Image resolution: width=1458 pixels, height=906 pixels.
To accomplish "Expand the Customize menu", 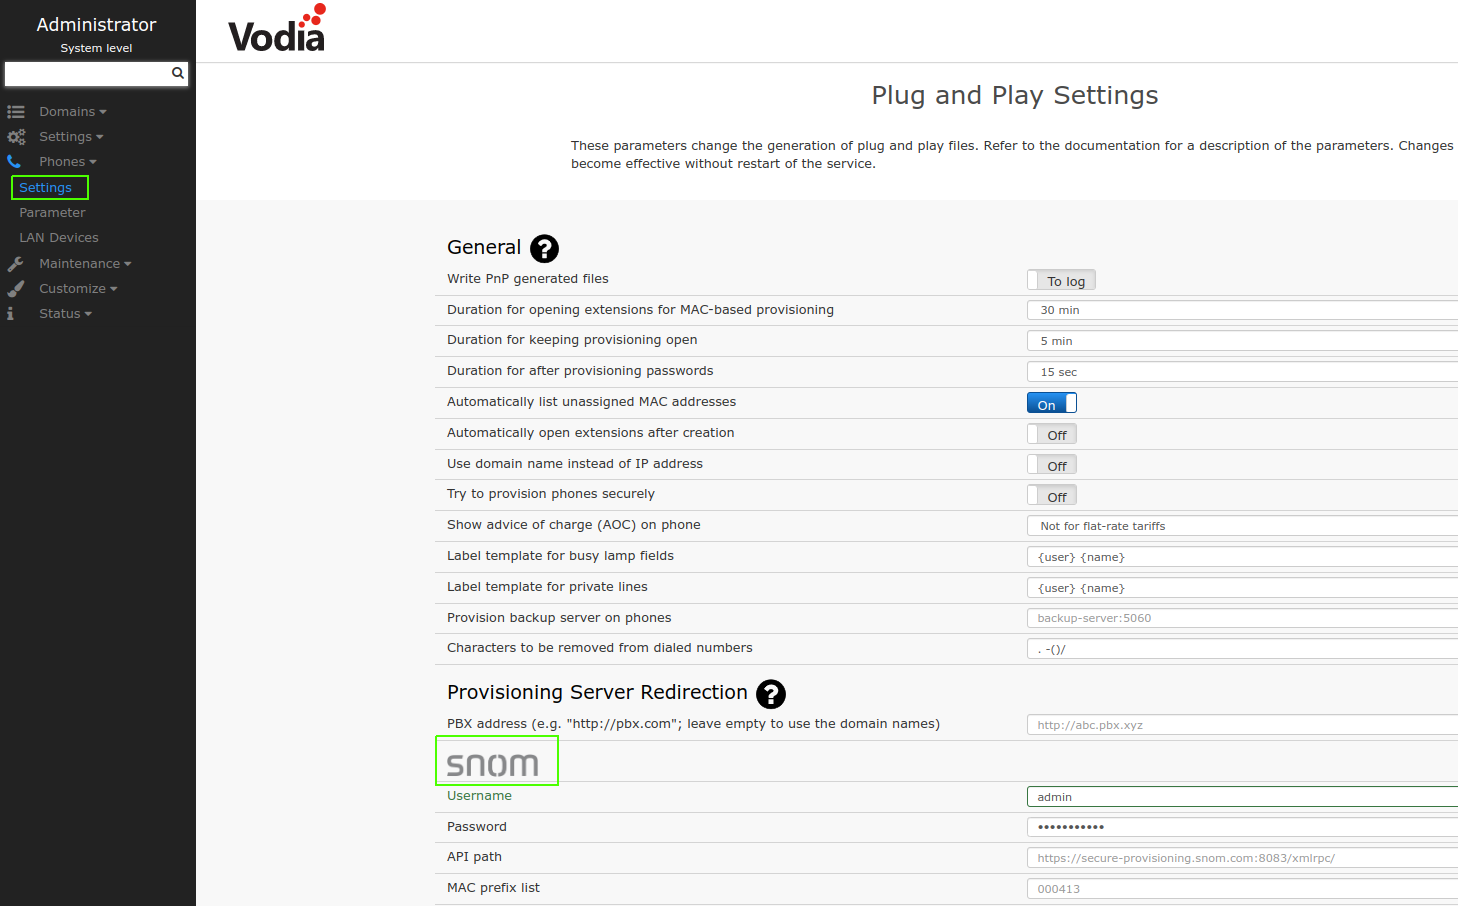I will 78,289.
